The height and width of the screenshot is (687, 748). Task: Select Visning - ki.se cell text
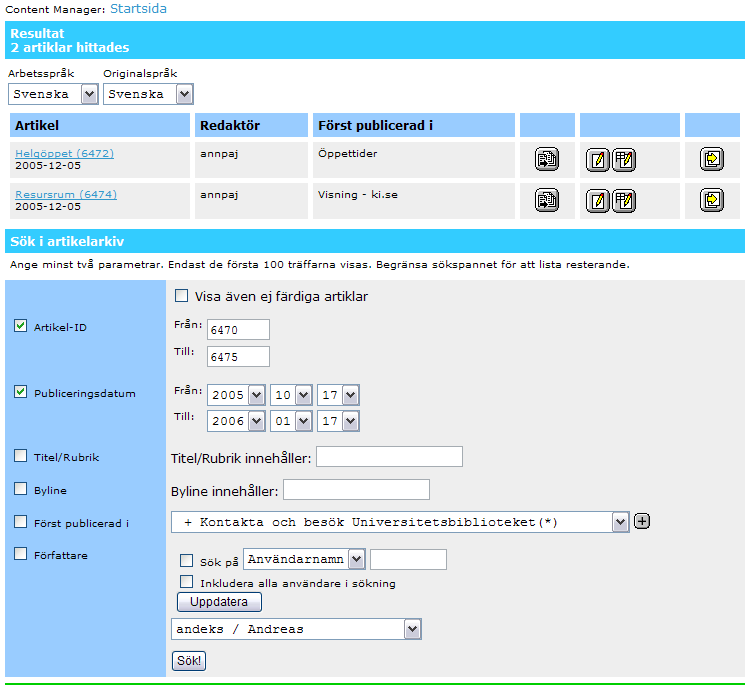358,195
